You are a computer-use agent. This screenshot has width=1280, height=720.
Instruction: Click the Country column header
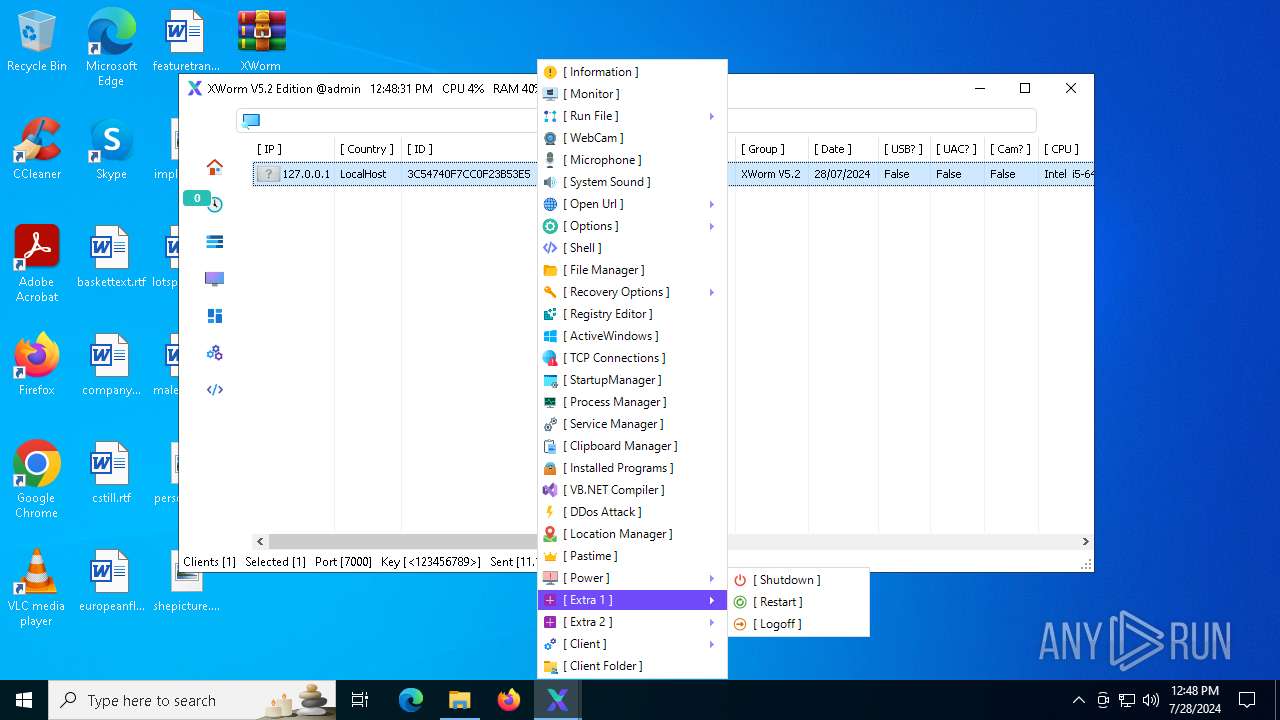pos(367,149)
